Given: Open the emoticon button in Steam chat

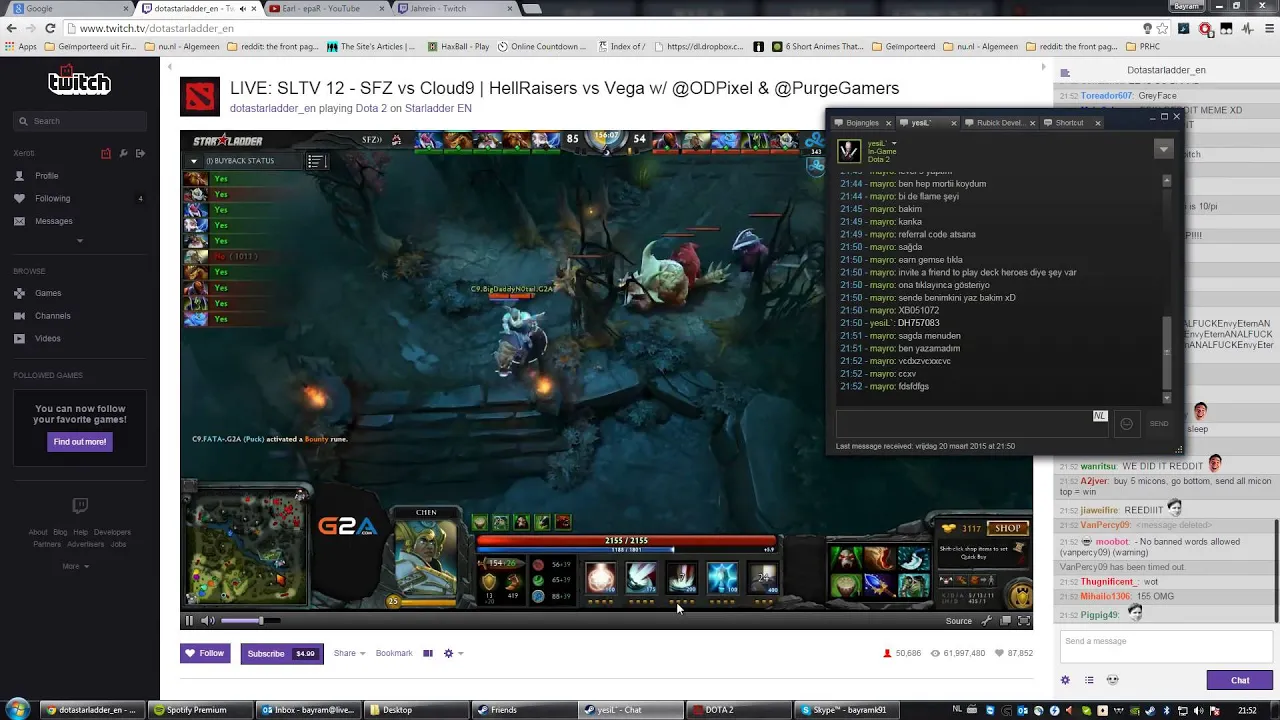Looking at the screenshot, I should [x=1126, y=423].
